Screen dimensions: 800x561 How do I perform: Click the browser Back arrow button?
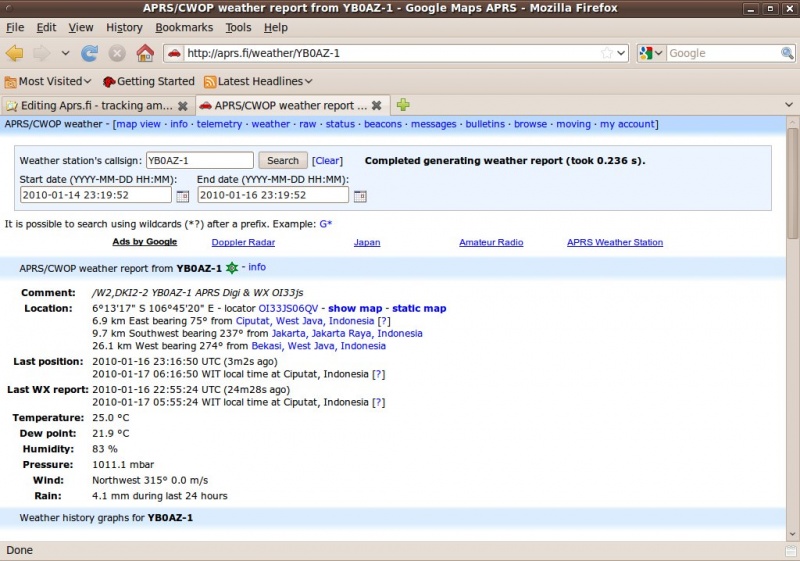[15, 53]
